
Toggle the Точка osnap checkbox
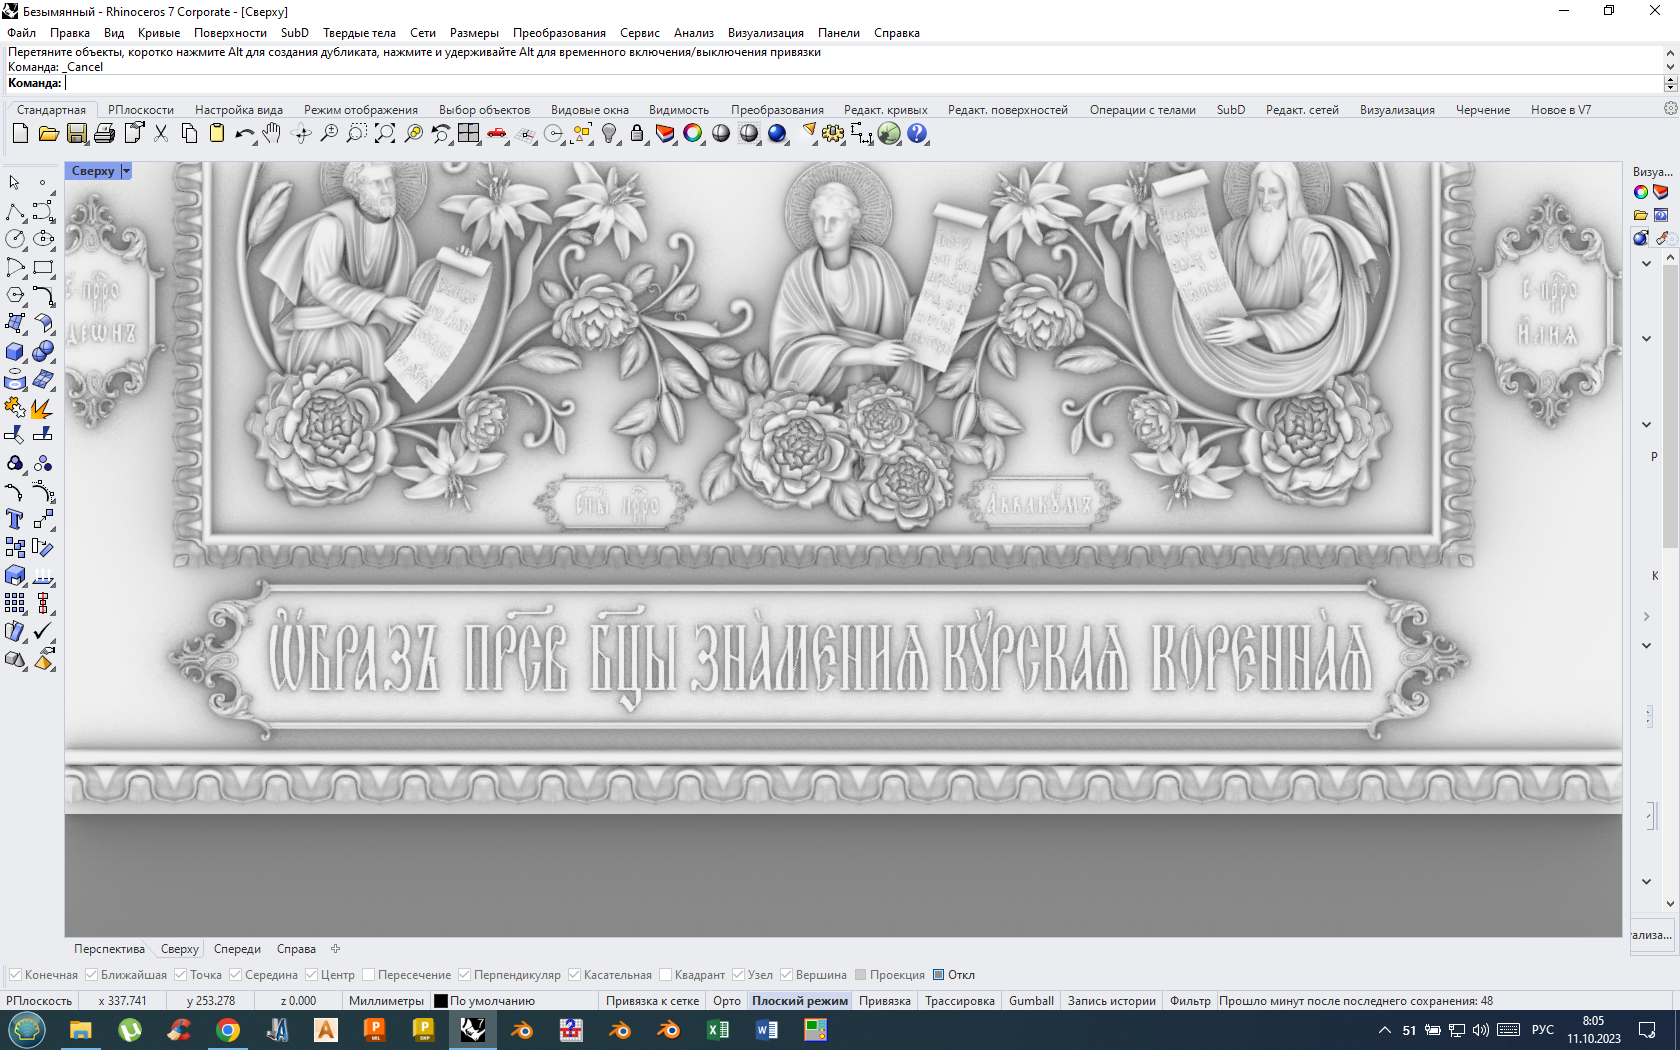click(x=180, y=975)
